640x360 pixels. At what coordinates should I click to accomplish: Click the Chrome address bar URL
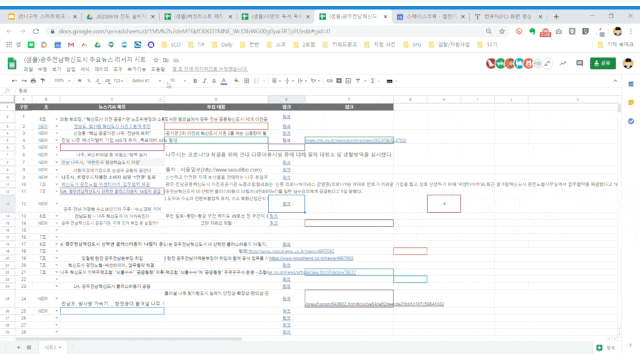click(x=194, y=31)
